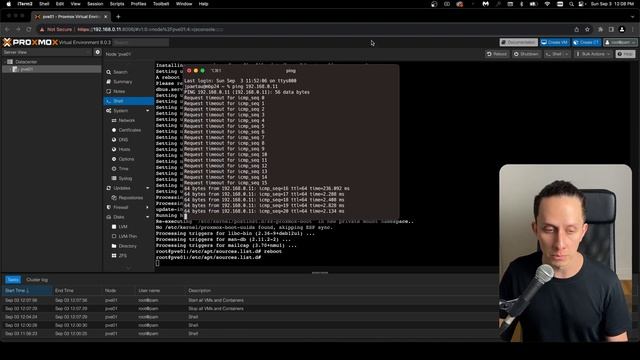The image size is (640, 360).
Task: Click the browser share icon
Action: (x=576, y=29)
